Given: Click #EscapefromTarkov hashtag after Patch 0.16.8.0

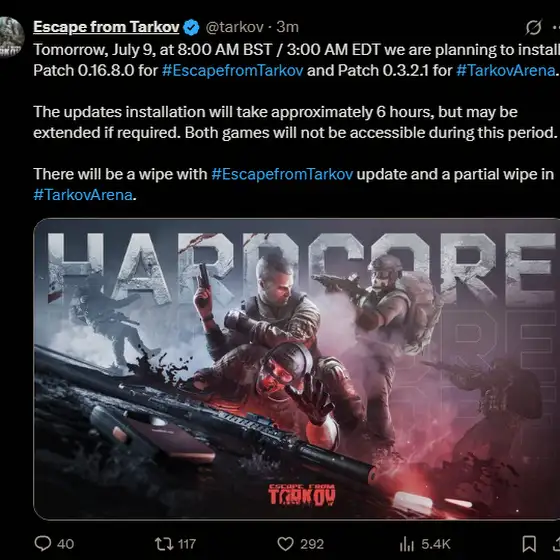Looking at the screenshot, I should tap(232, 70).
